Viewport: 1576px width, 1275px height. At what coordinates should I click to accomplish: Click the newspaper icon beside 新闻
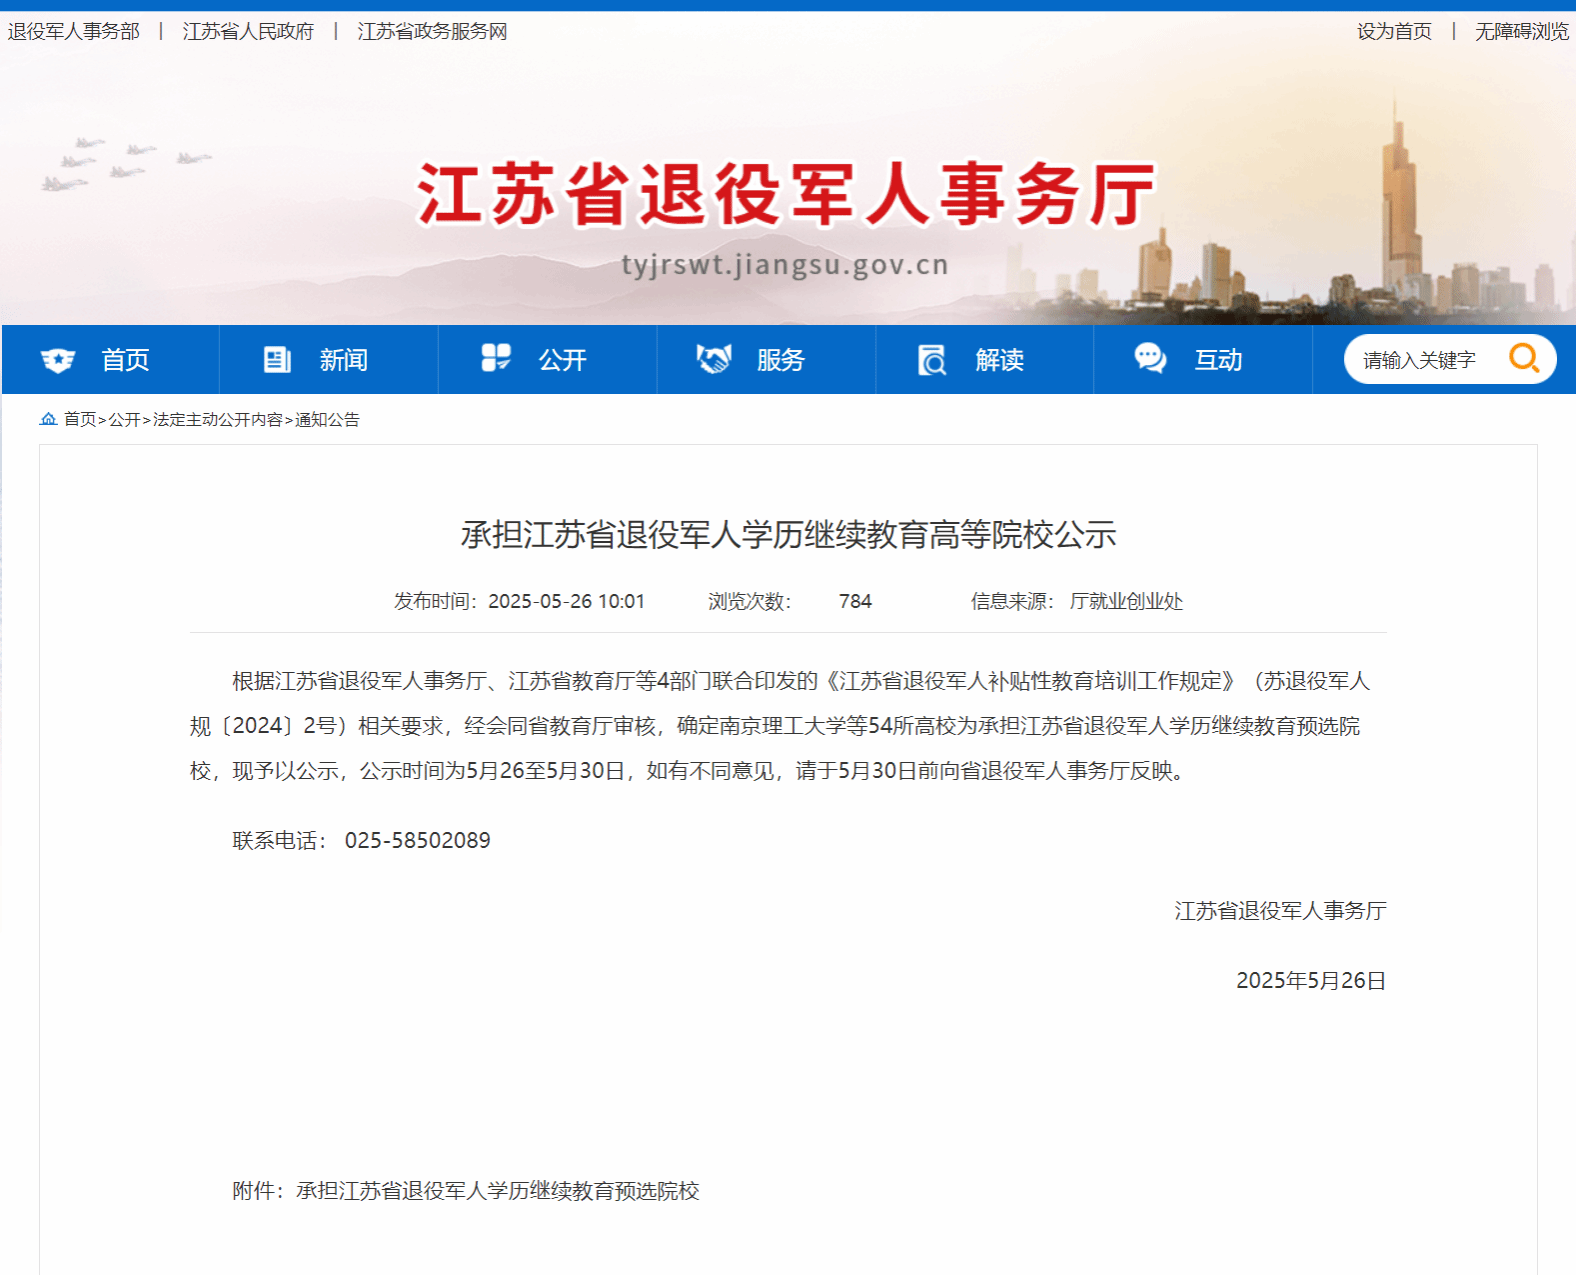point(277,360)
